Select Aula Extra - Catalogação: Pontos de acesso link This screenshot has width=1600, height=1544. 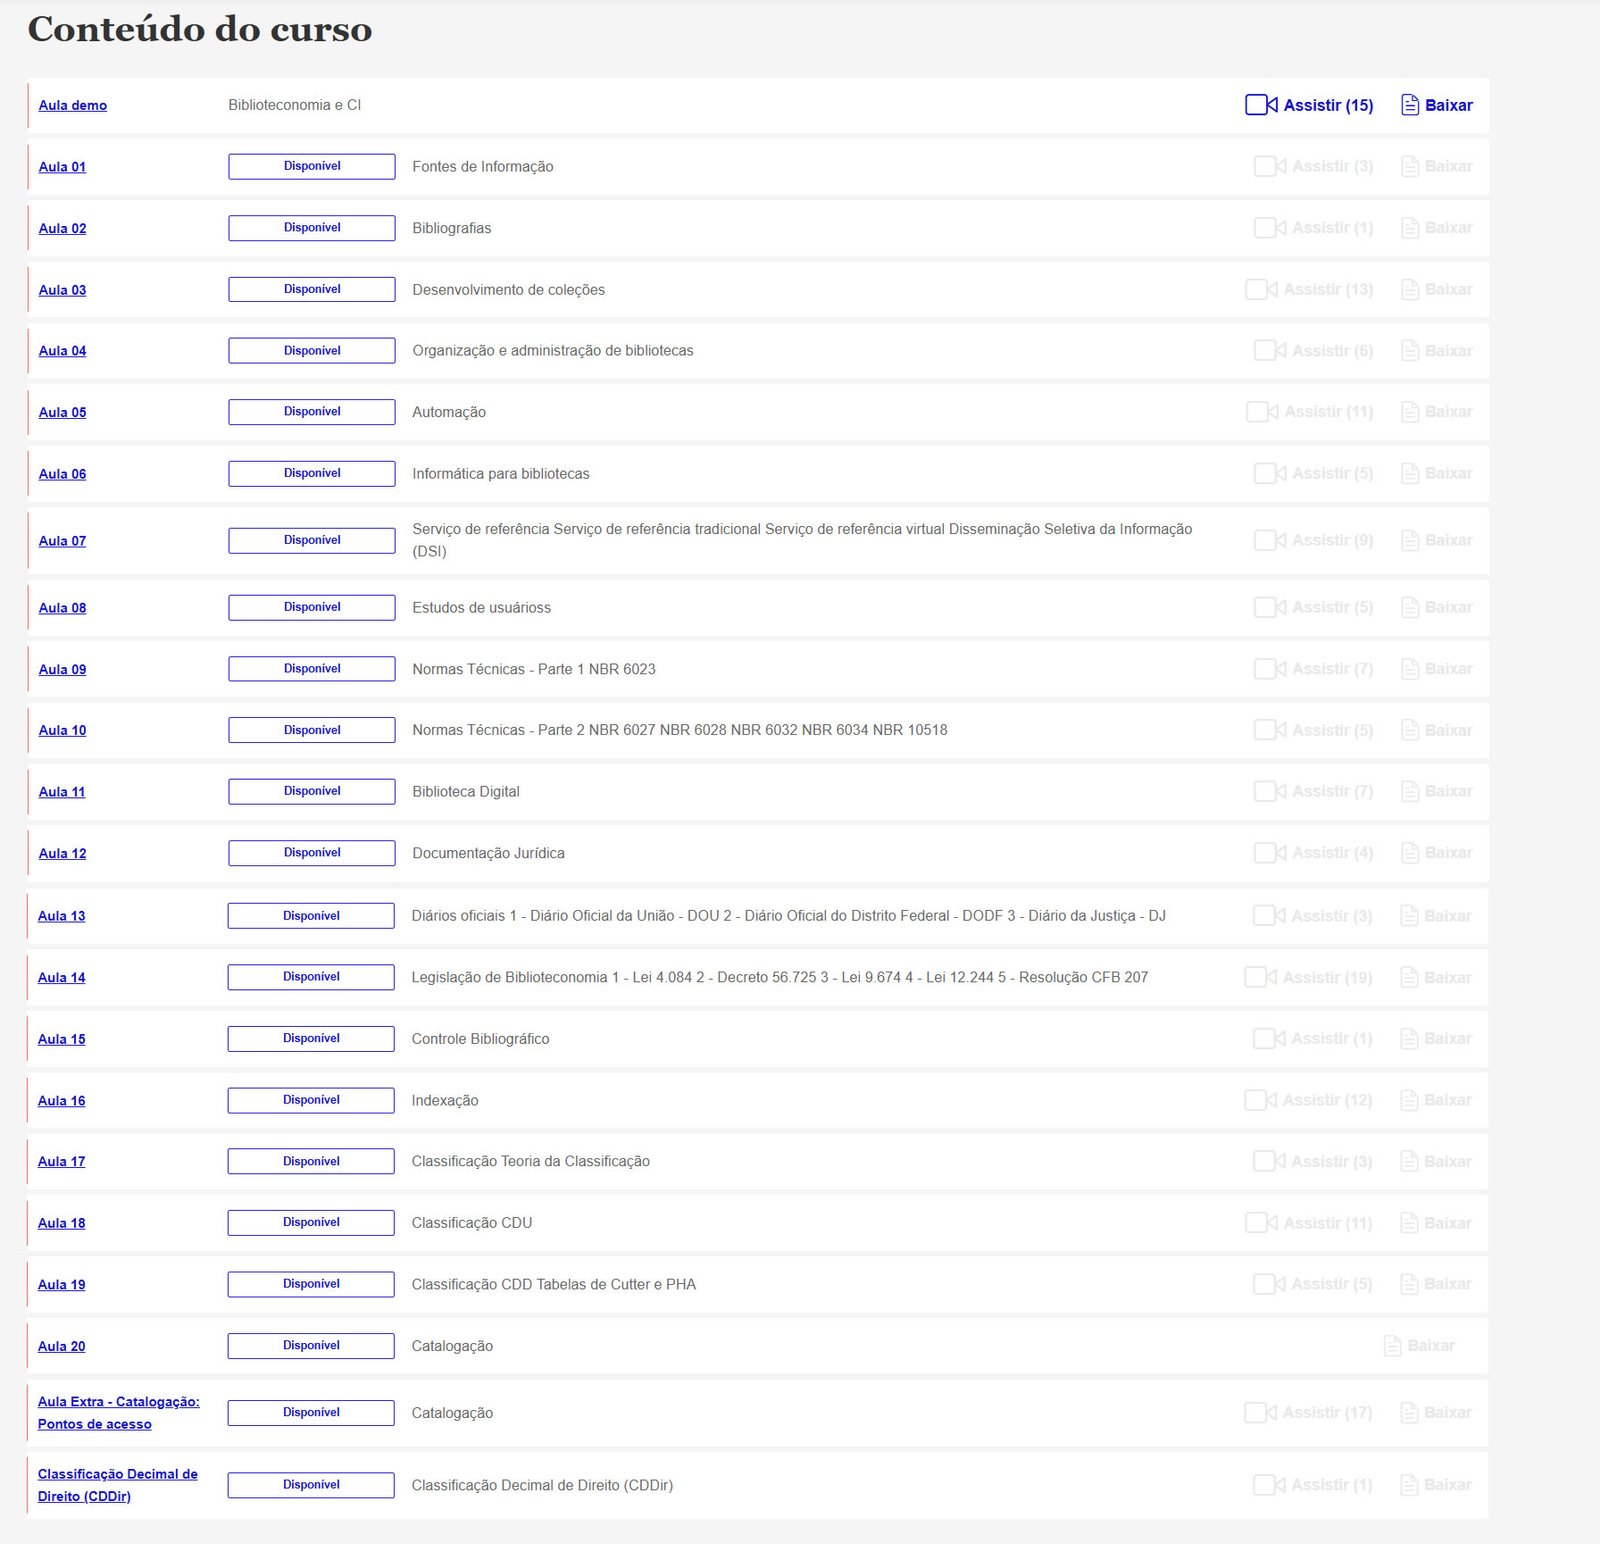coord(118,1412)
